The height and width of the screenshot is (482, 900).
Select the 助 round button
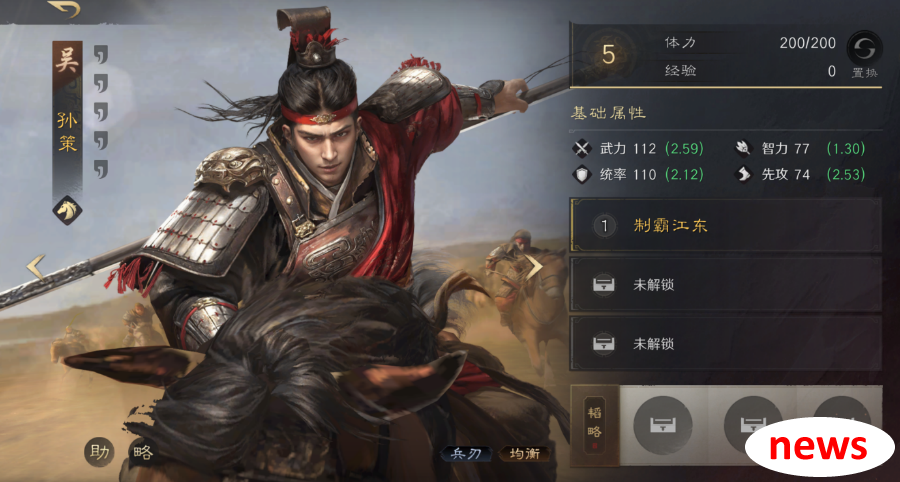tap(99, 452)
